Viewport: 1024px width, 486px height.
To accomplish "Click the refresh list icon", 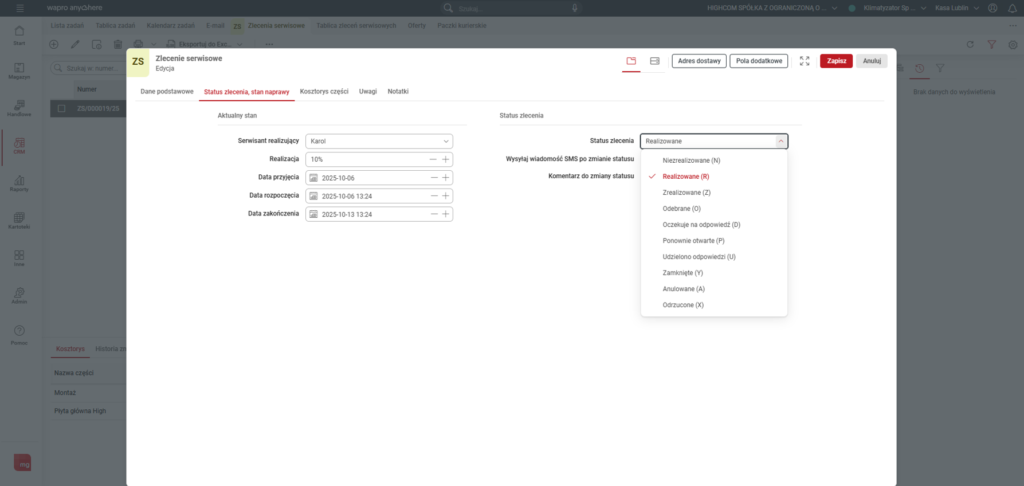I will [970, 44].
